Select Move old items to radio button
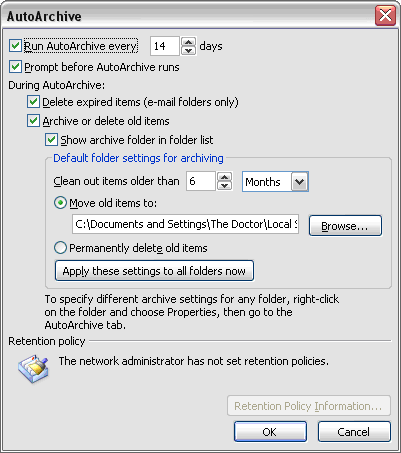Image resolution: width=401 pixels, height=453 pixels. tap(60, 203)
